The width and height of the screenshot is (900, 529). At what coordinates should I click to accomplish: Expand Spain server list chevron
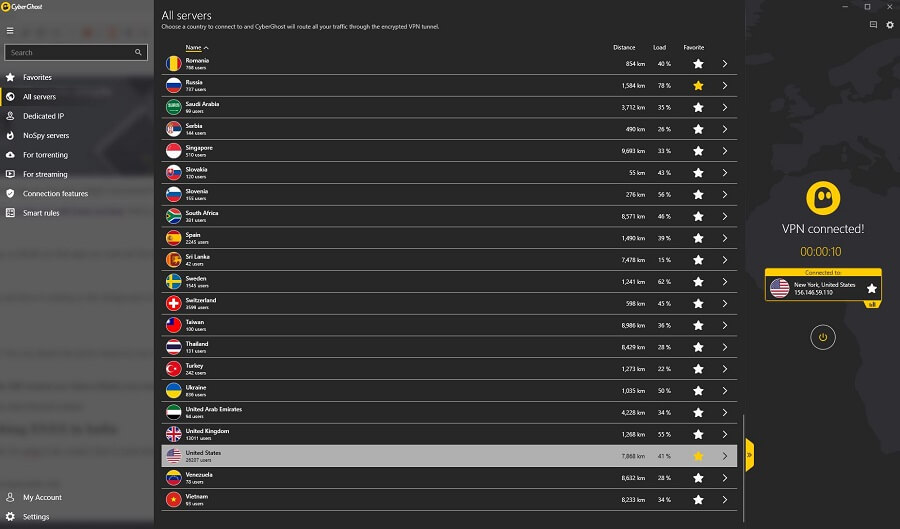click(725, 238)
